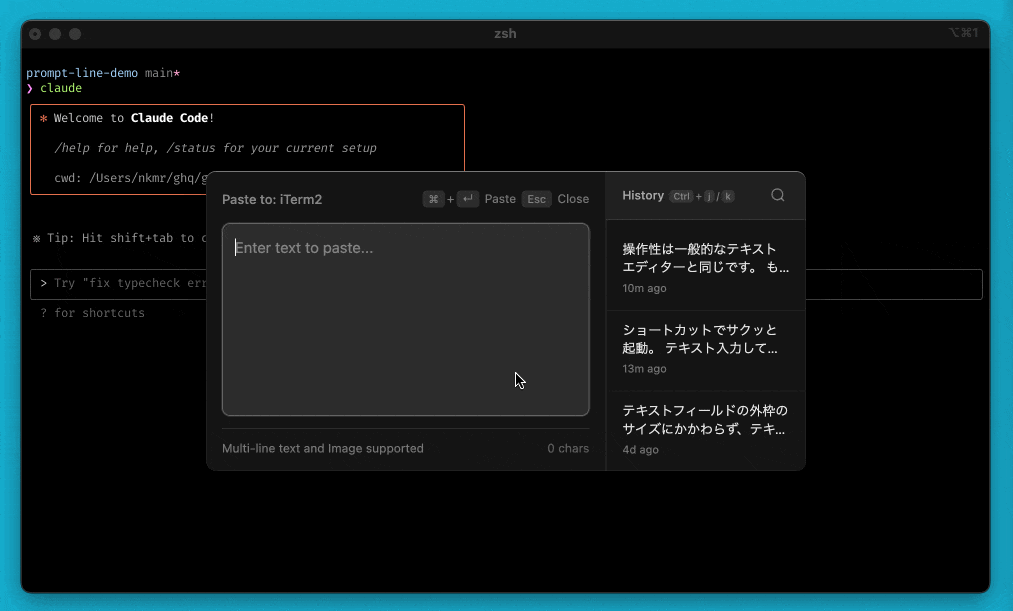Click 'Welcome to Claude Code!' text in terminal
1013x611 pixels.
134,118
